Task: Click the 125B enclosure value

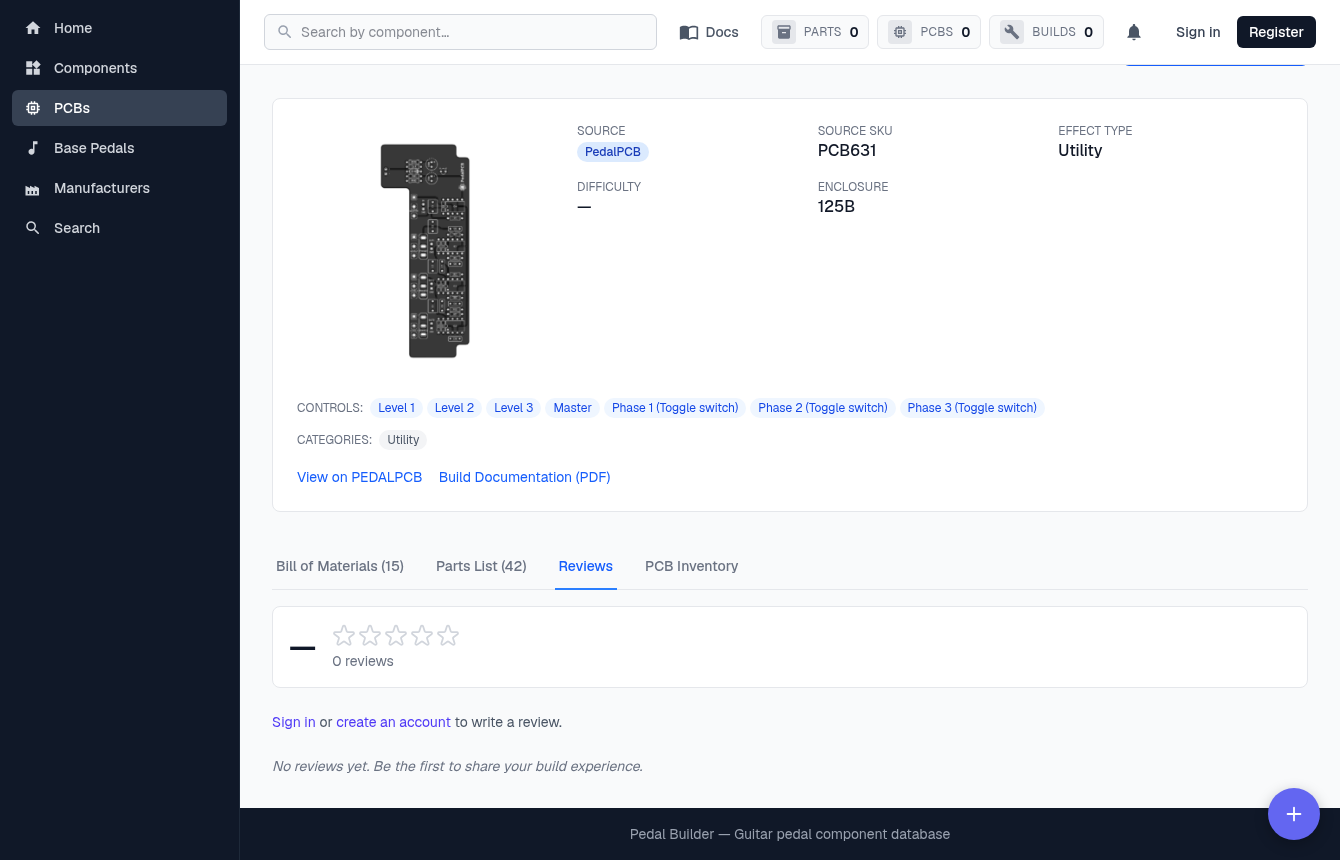Action: pos(836,207)
